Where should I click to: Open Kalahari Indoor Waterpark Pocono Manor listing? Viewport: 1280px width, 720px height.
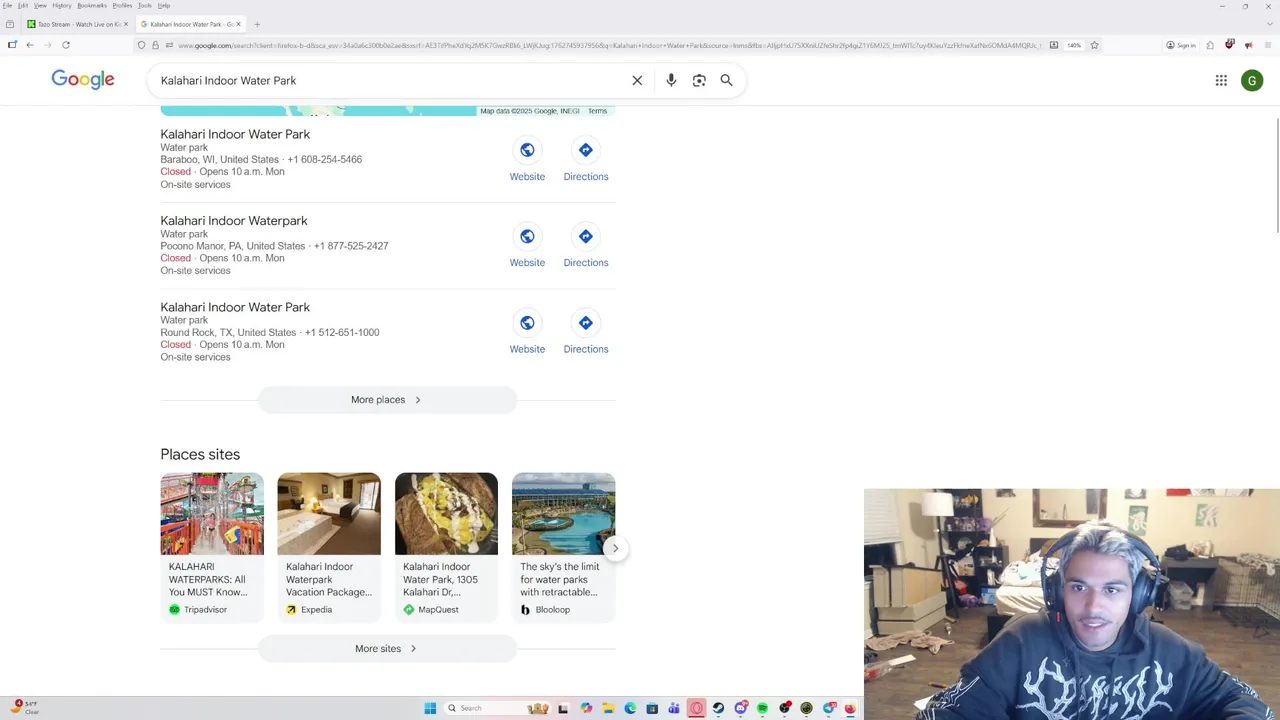pyautogui.click(x=234, y=221)
